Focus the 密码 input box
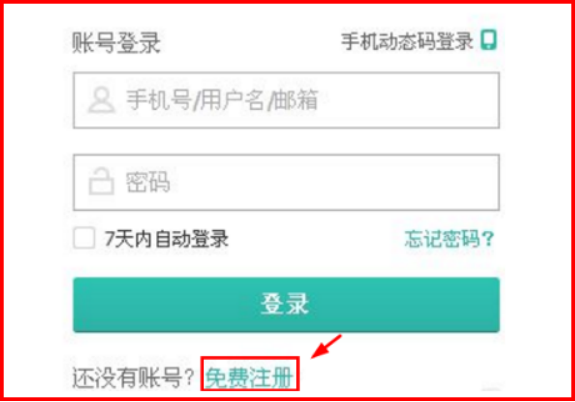The image size is (575, 402). pos(286,182)
